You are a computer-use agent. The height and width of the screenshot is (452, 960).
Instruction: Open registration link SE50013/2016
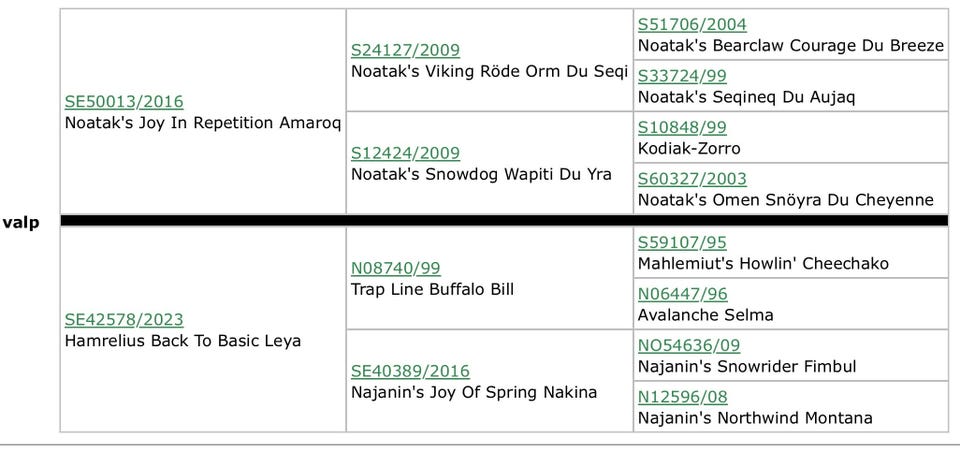124,101
